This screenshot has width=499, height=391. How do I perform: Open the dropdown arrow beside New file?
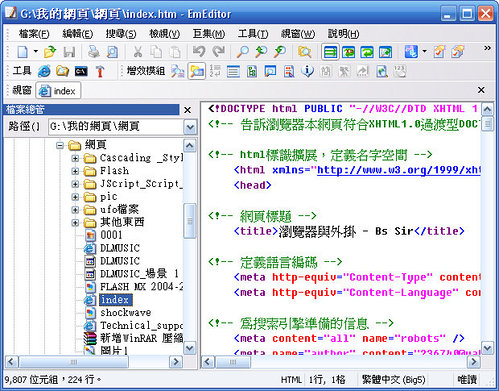click(36, 52)
